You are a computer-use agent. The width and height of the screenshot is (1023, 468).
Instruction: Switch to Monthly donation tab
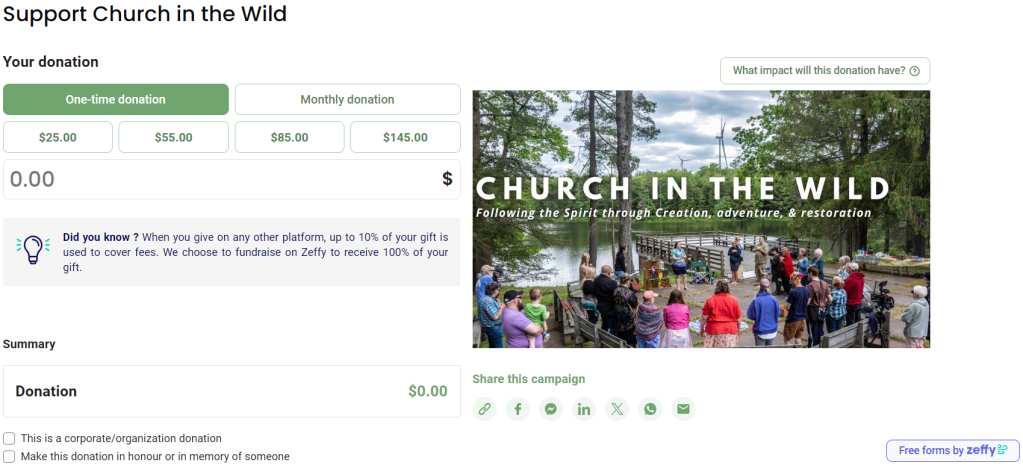[x=347, y=99]
